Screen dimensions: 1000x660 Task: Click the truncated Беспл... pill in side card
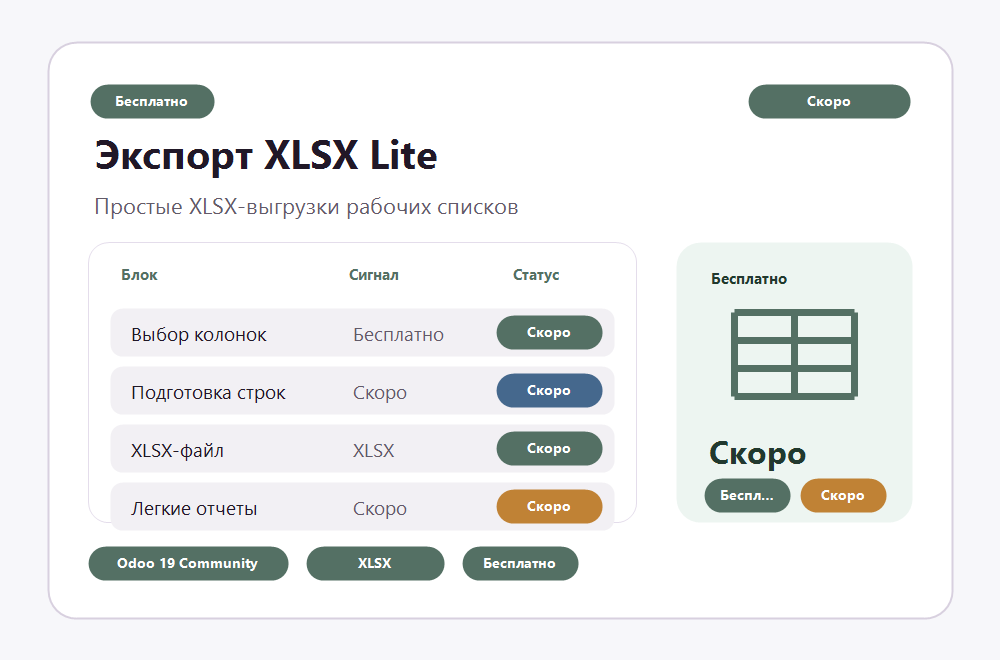coord(747,495)
